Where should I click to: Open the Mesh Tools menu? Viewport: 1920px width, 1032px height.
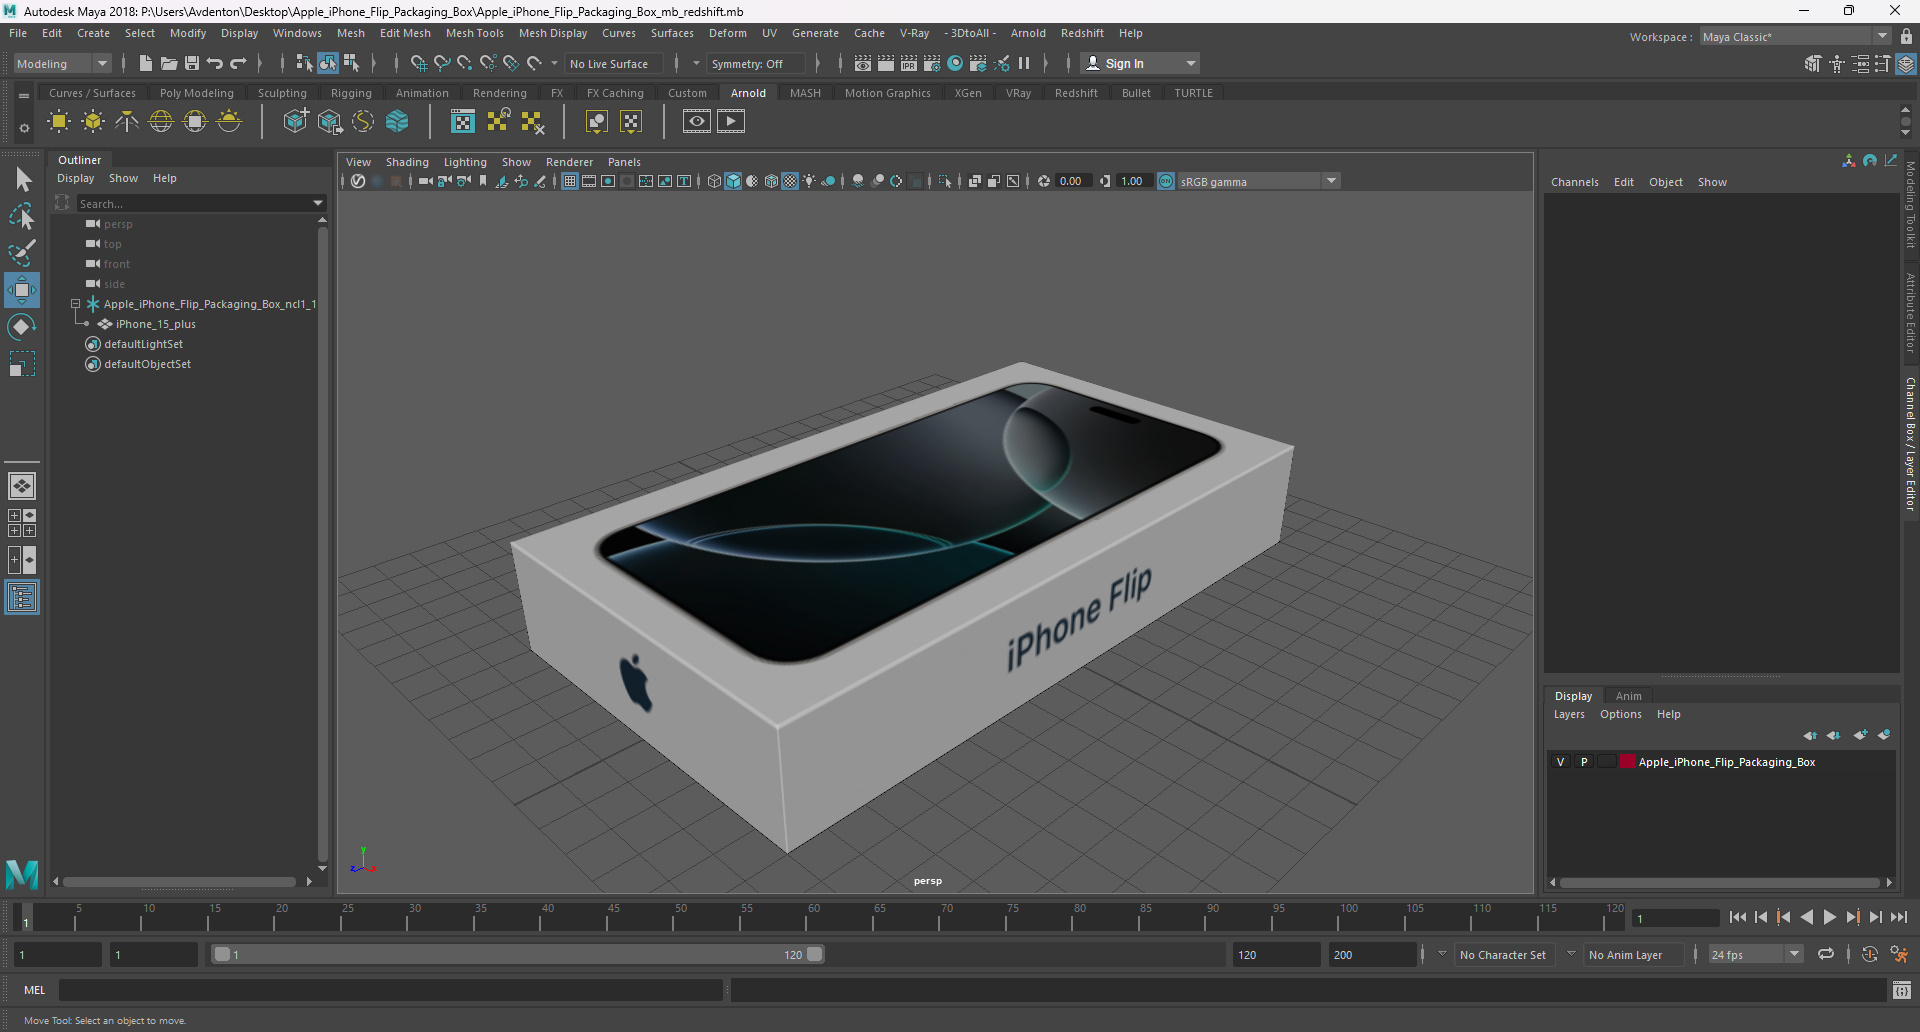click(474, 33)
